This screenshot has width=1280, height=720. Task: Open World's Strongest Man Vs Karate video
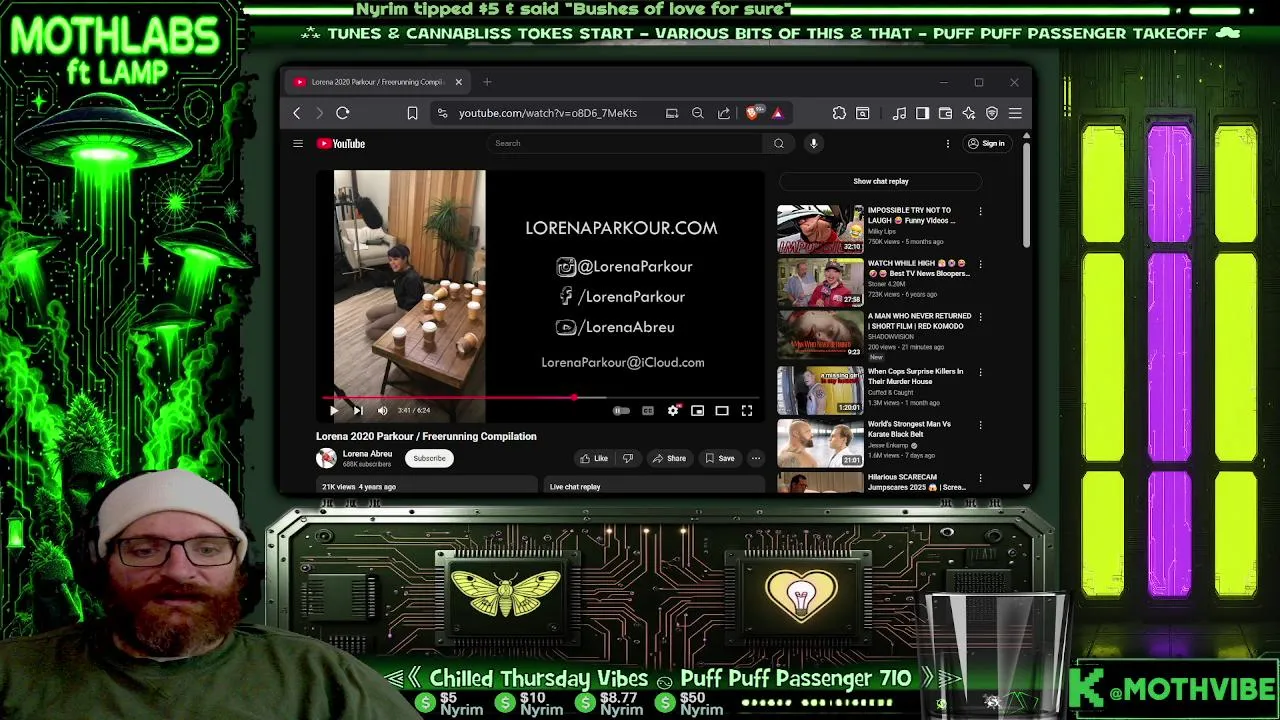(820, 443)
